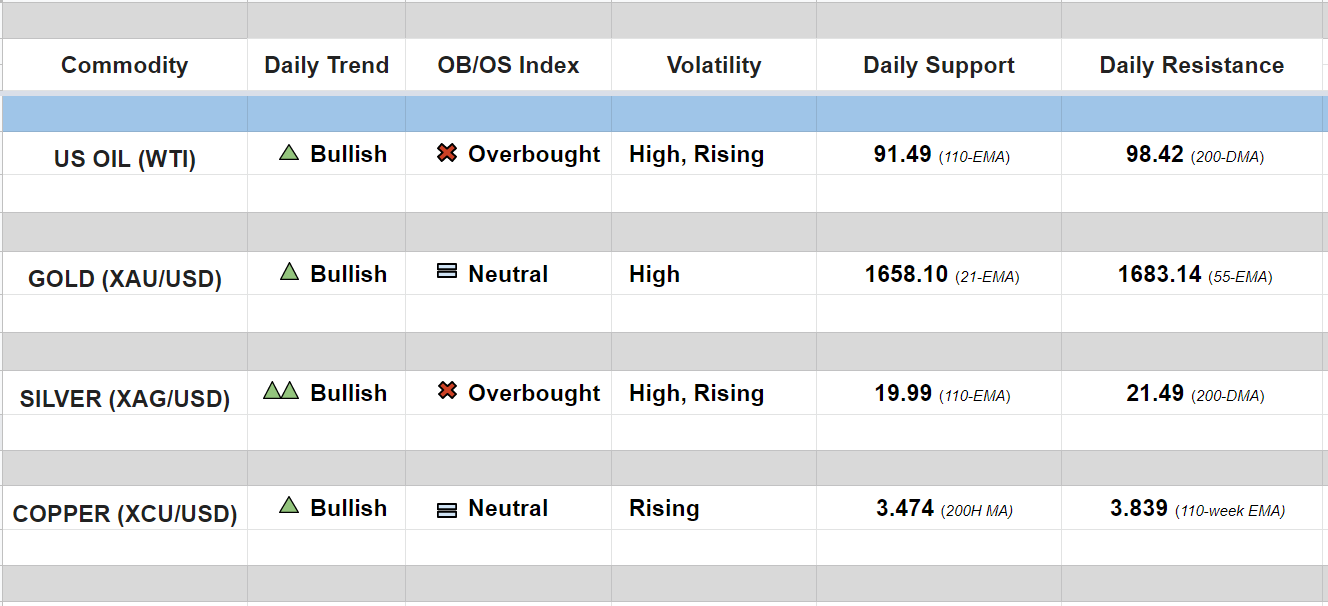Click the neutral bars icon in Copper row
The width and height of the screenshot is (1328, 606).
pos(447,510)
